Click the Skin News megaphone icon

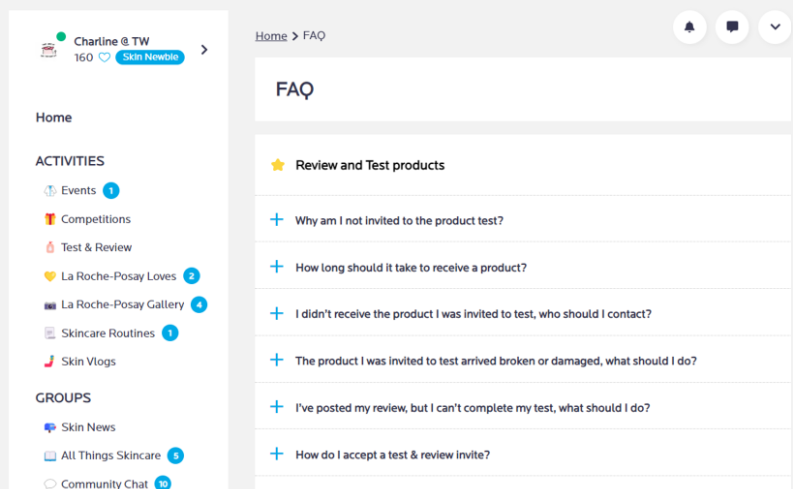pos(49,427)
